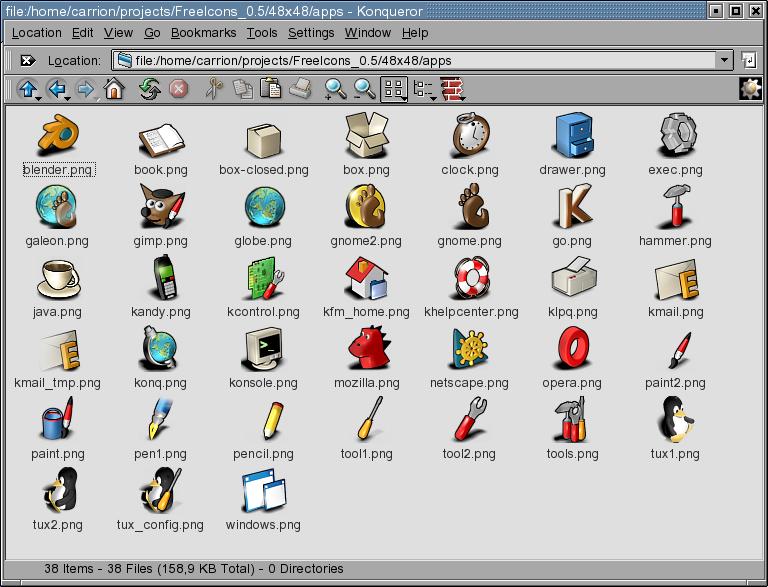Select the drawer.png file icon

point(573,135)
